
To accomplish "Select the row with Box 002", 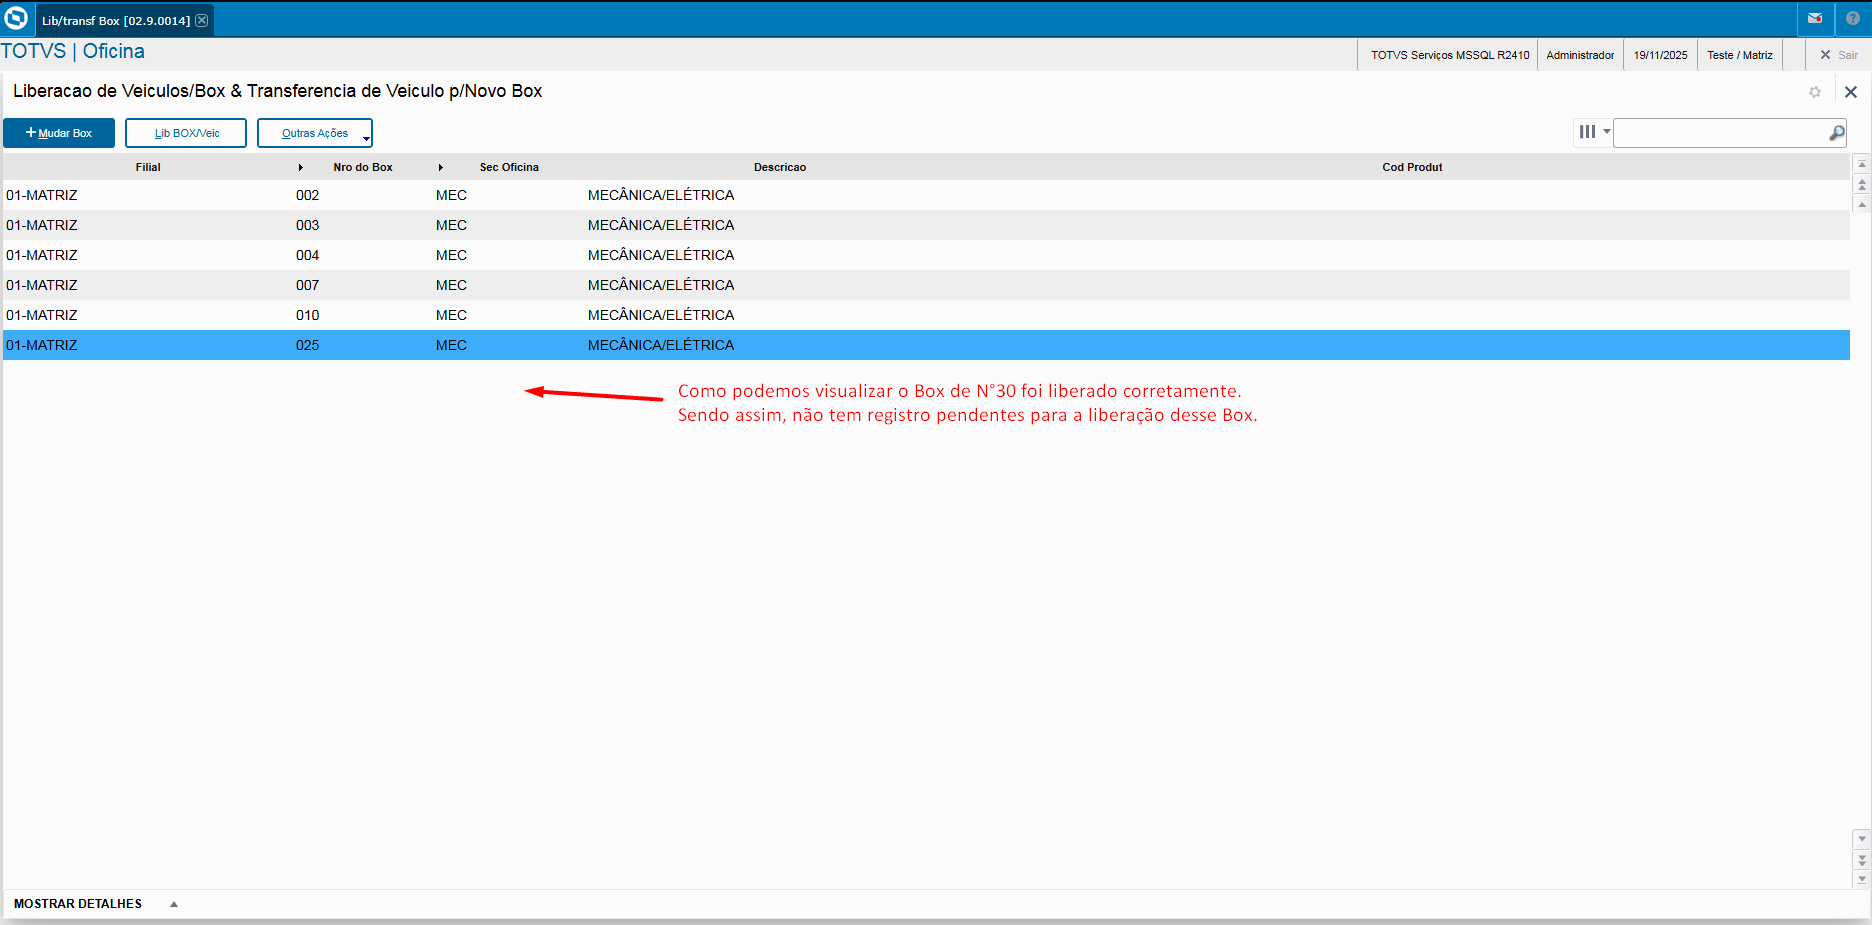I will [926, 195].
